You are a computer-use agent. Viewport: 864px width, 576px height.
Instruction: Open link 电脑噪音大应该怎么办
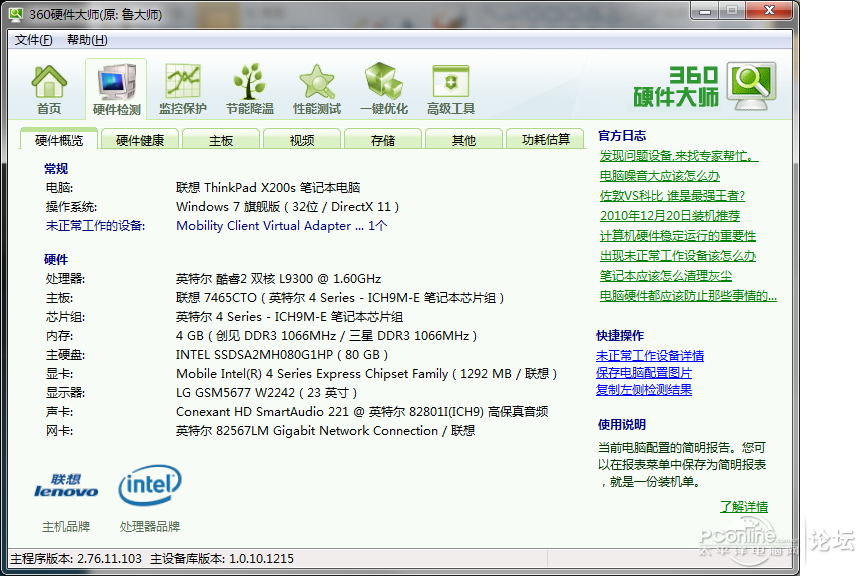(x=660, y=176)
